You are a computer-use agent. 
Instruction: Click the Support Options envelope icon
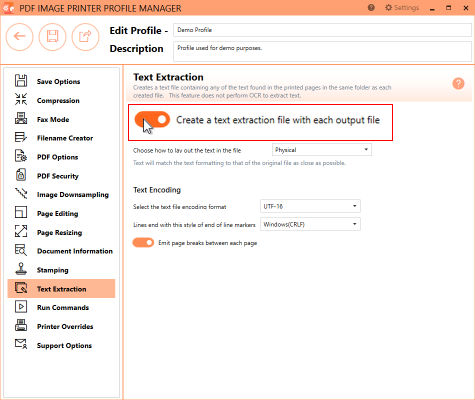[x=21, y=344]
